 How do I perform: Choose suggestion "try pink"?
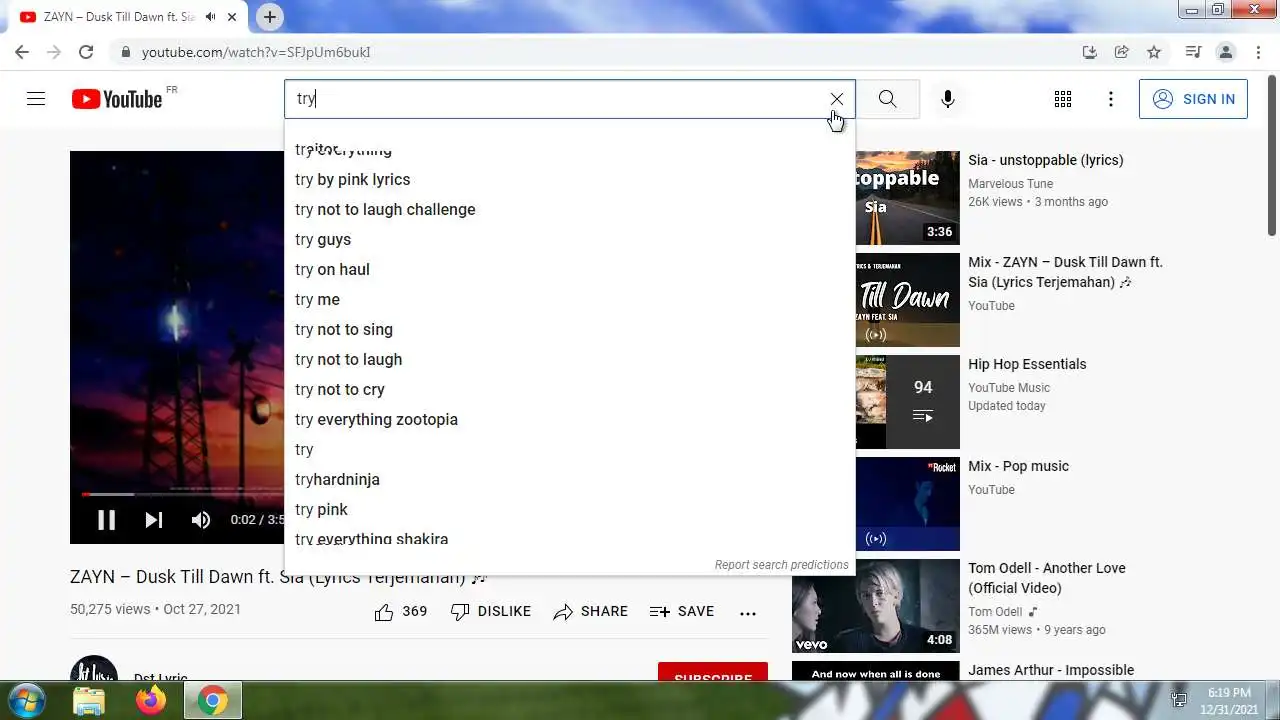tap(570, 510)
